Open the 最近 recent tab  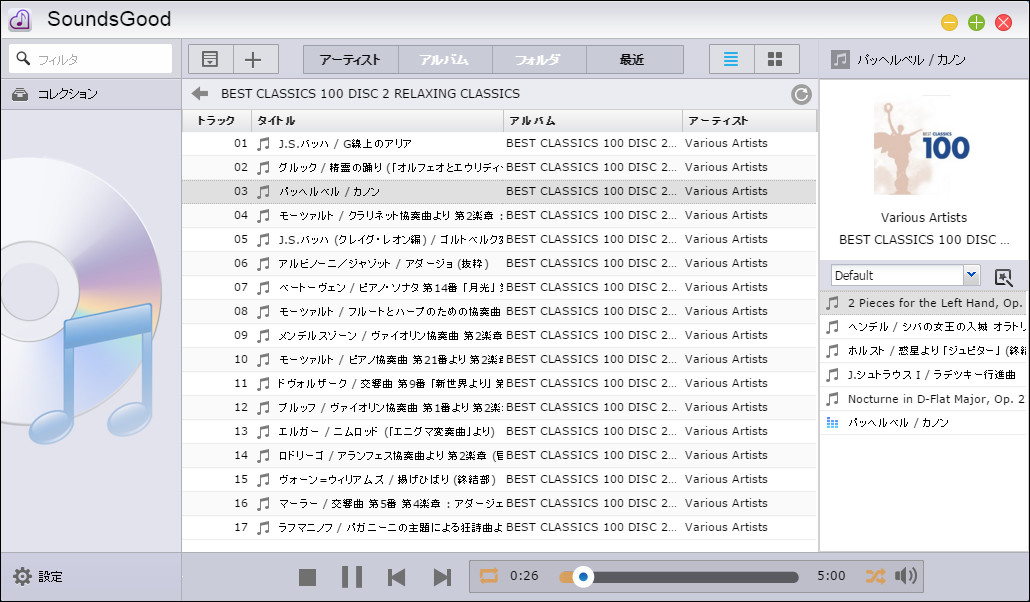click(634, 58)
